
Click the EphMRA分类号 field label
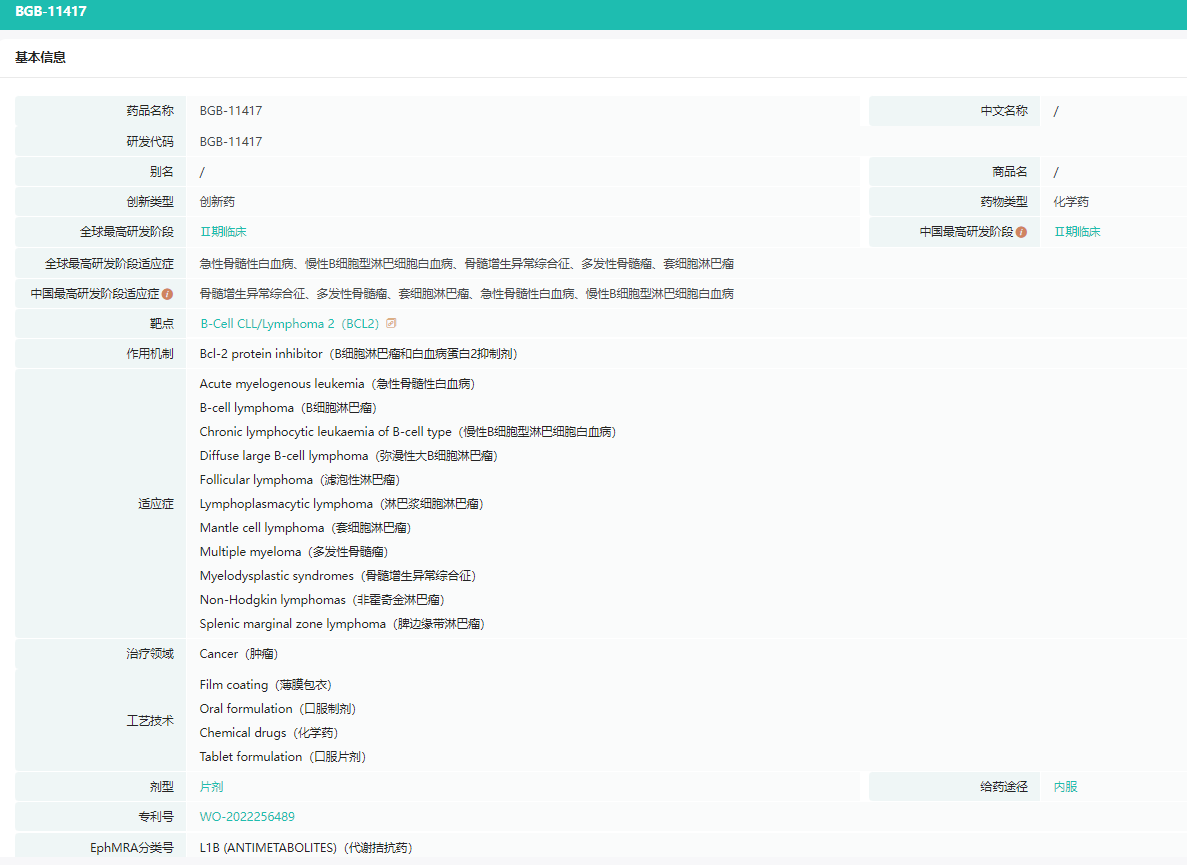point(132,848)
